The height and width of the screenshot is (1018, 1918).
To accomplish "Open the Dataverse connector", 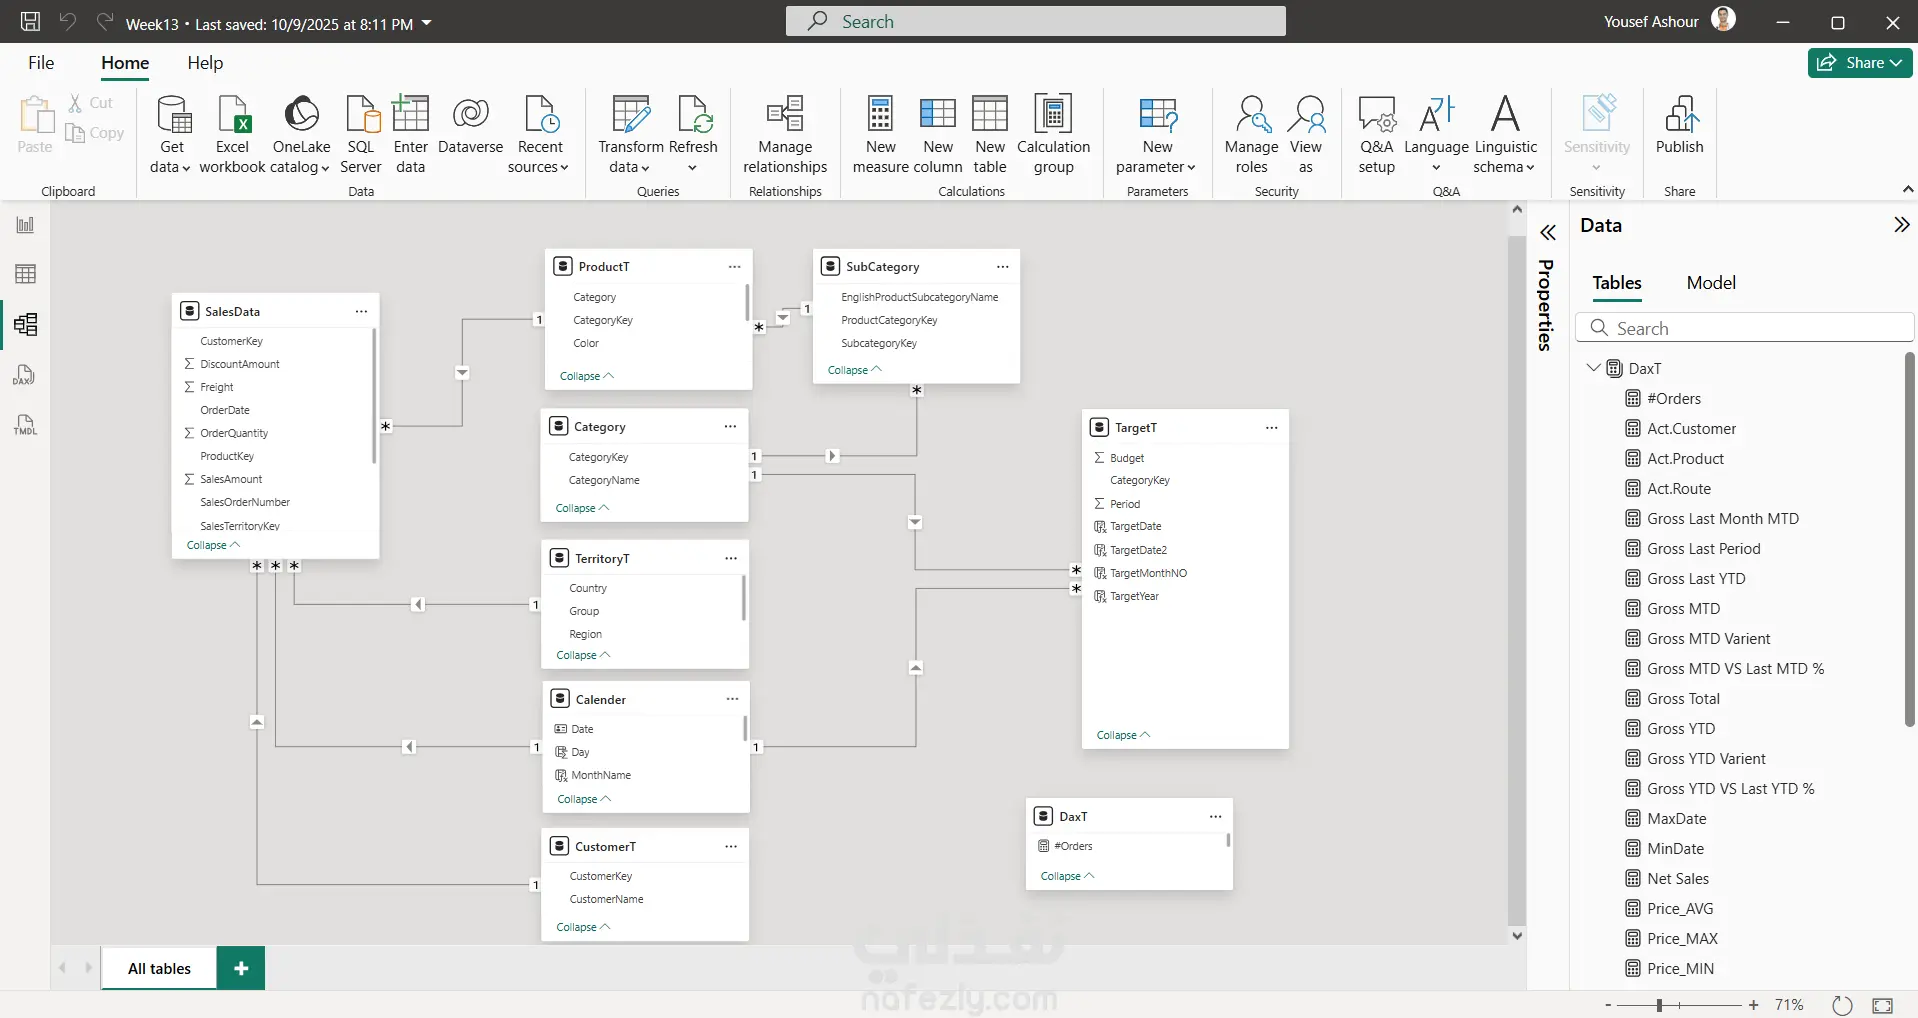I will 470,126.
